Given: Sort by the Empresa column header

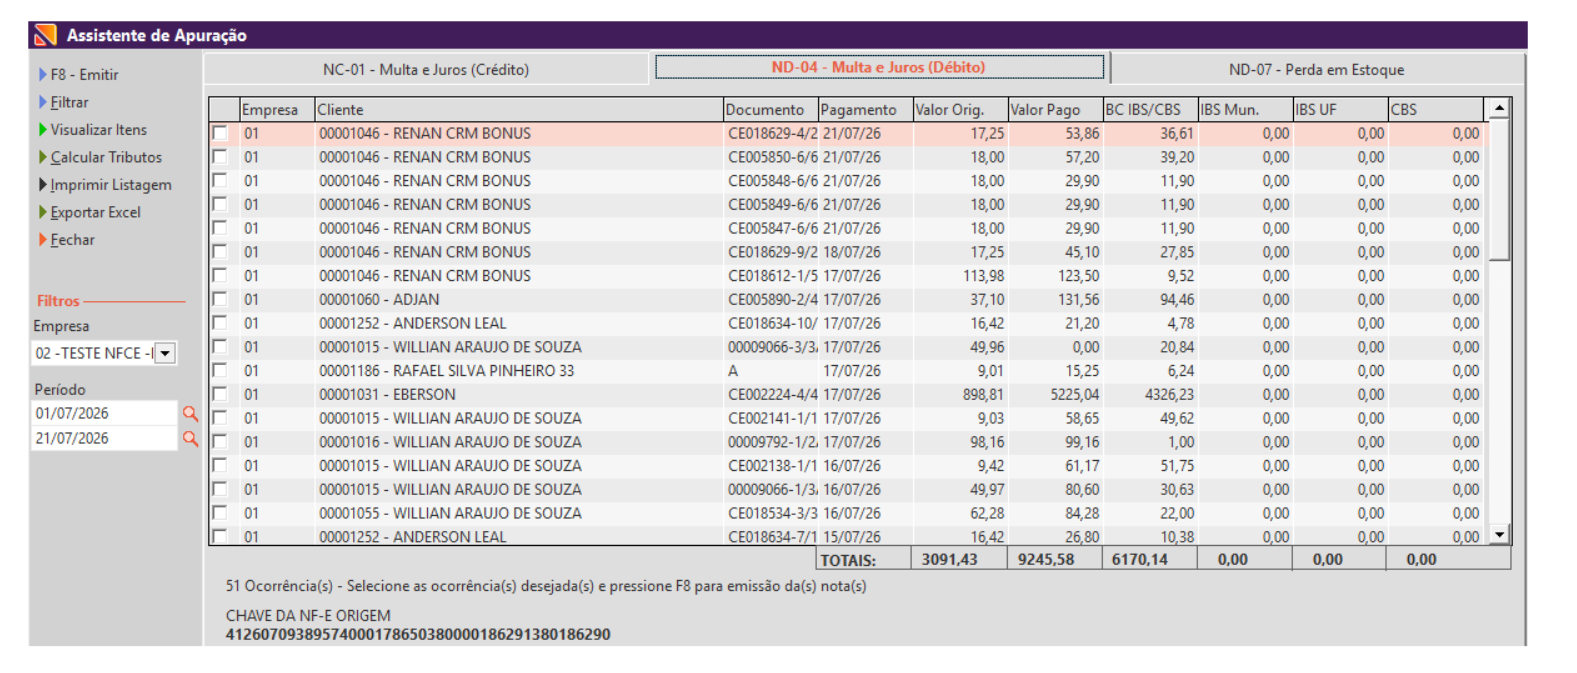Looking at the screenshot, I should click(276, 109).
